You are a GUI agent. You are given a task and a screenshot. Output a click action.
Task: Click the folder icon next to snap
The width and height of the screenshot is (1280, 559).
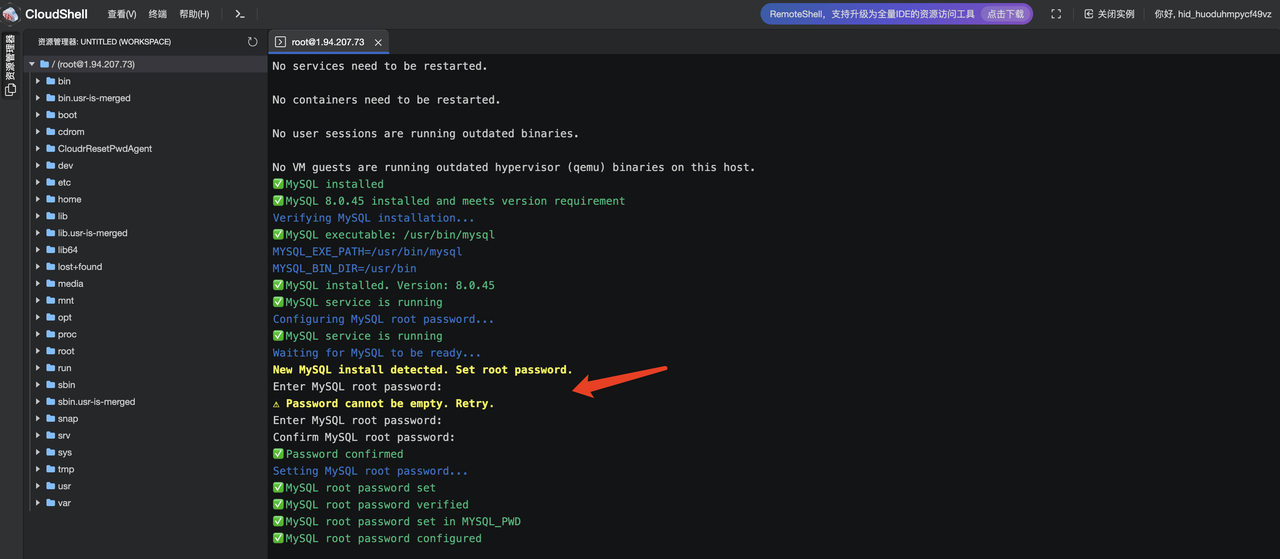tap(50, 419)
